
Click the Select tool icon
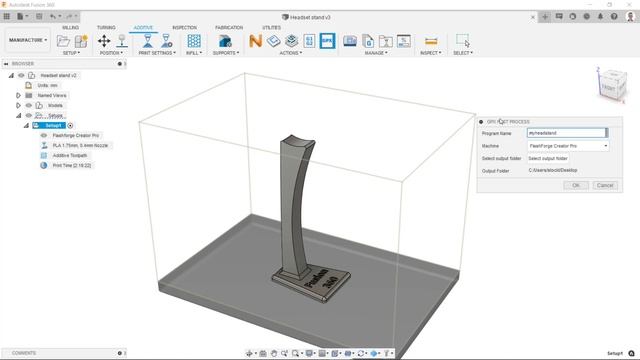(x=463, y=41)
